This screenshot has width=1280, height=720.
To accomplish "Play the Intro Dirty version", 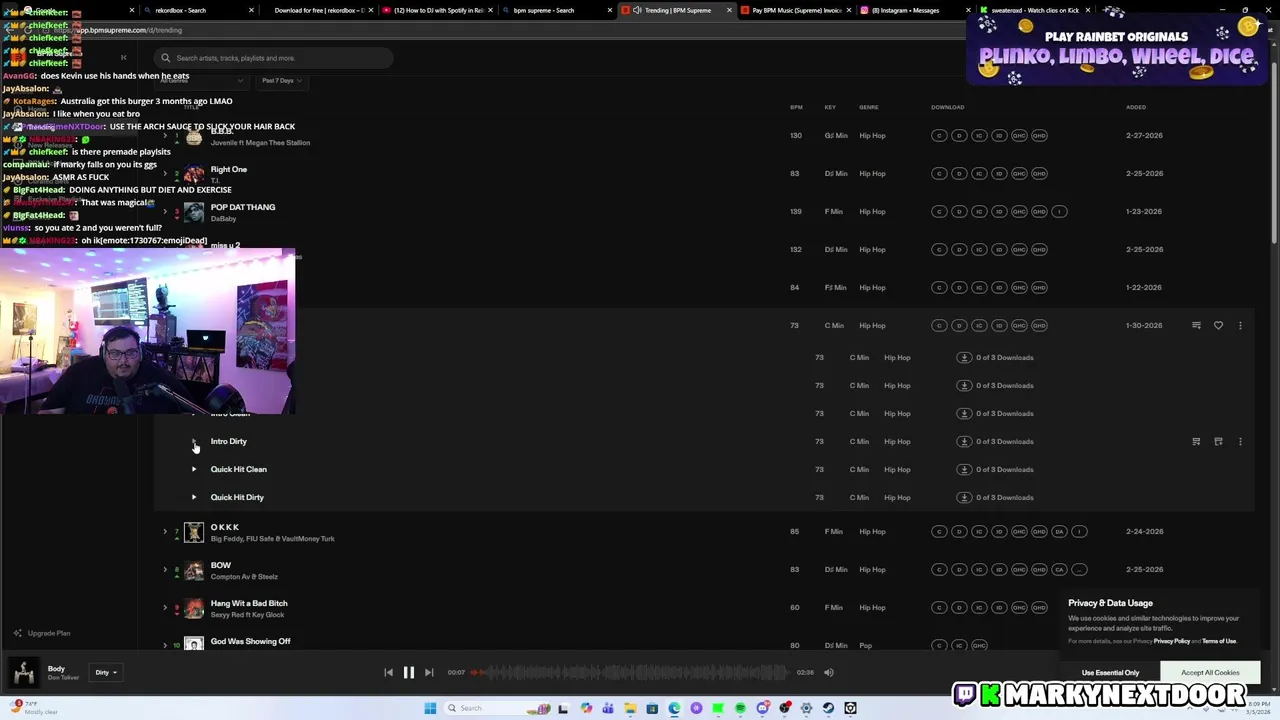I will tap(194, 441).
